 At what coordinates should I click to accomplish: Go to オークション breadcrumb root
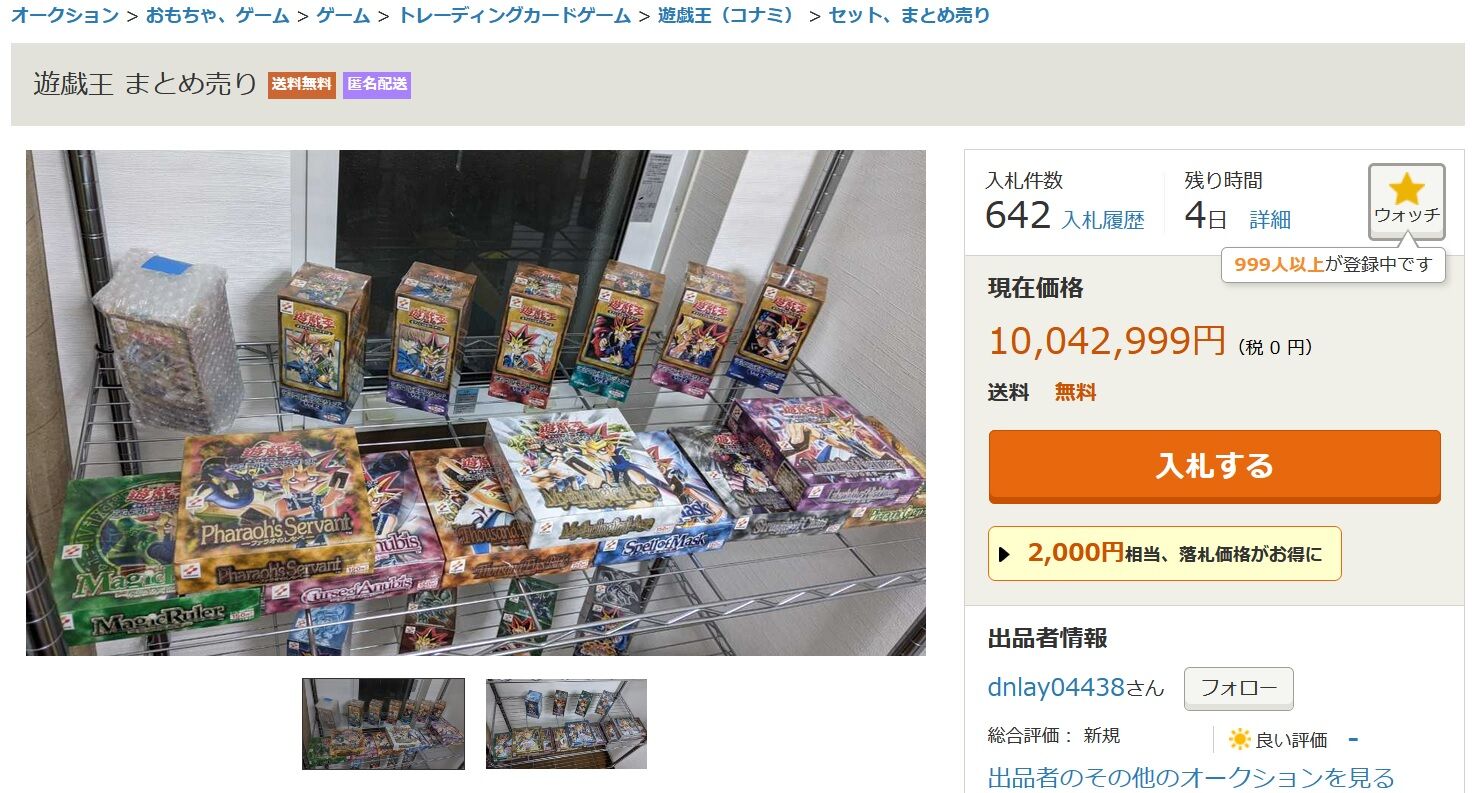tap(65, 15)
